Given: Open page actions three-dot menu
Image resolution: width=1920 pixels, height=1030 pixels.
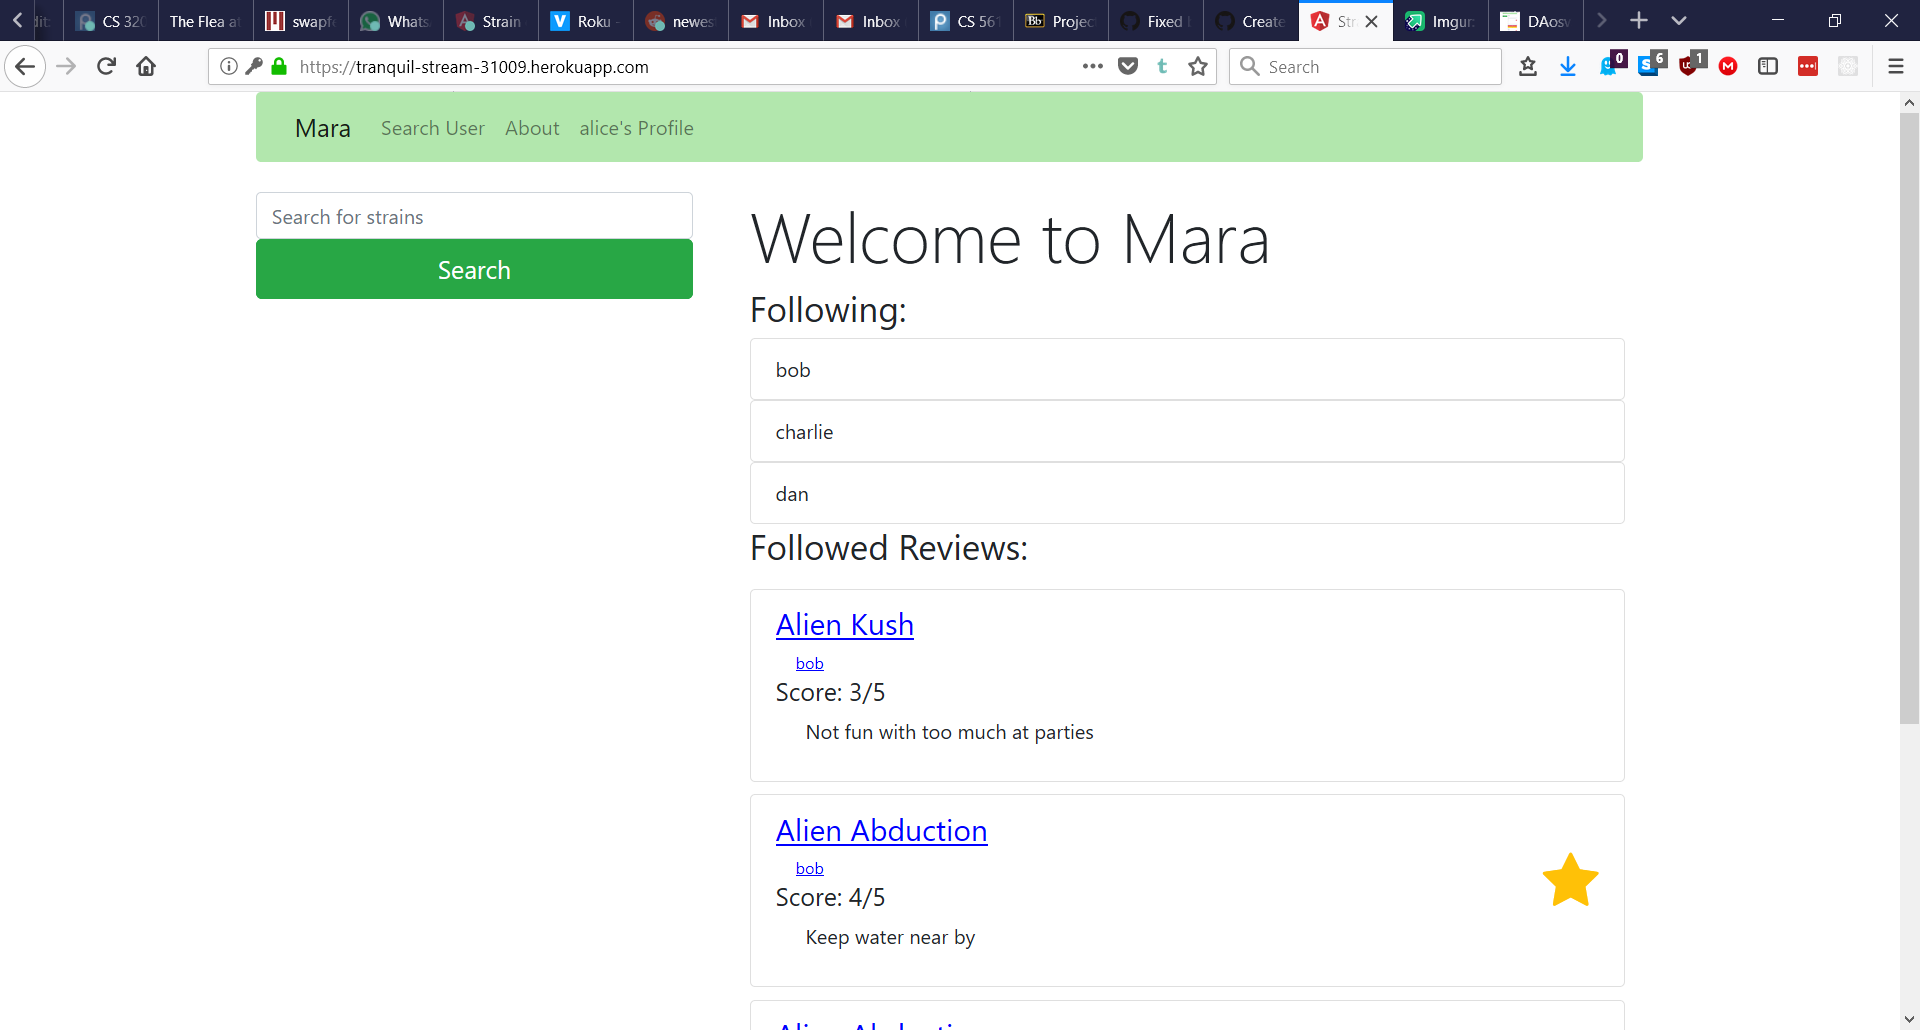Looking at the screenshot, I should tap(1092, 66).
